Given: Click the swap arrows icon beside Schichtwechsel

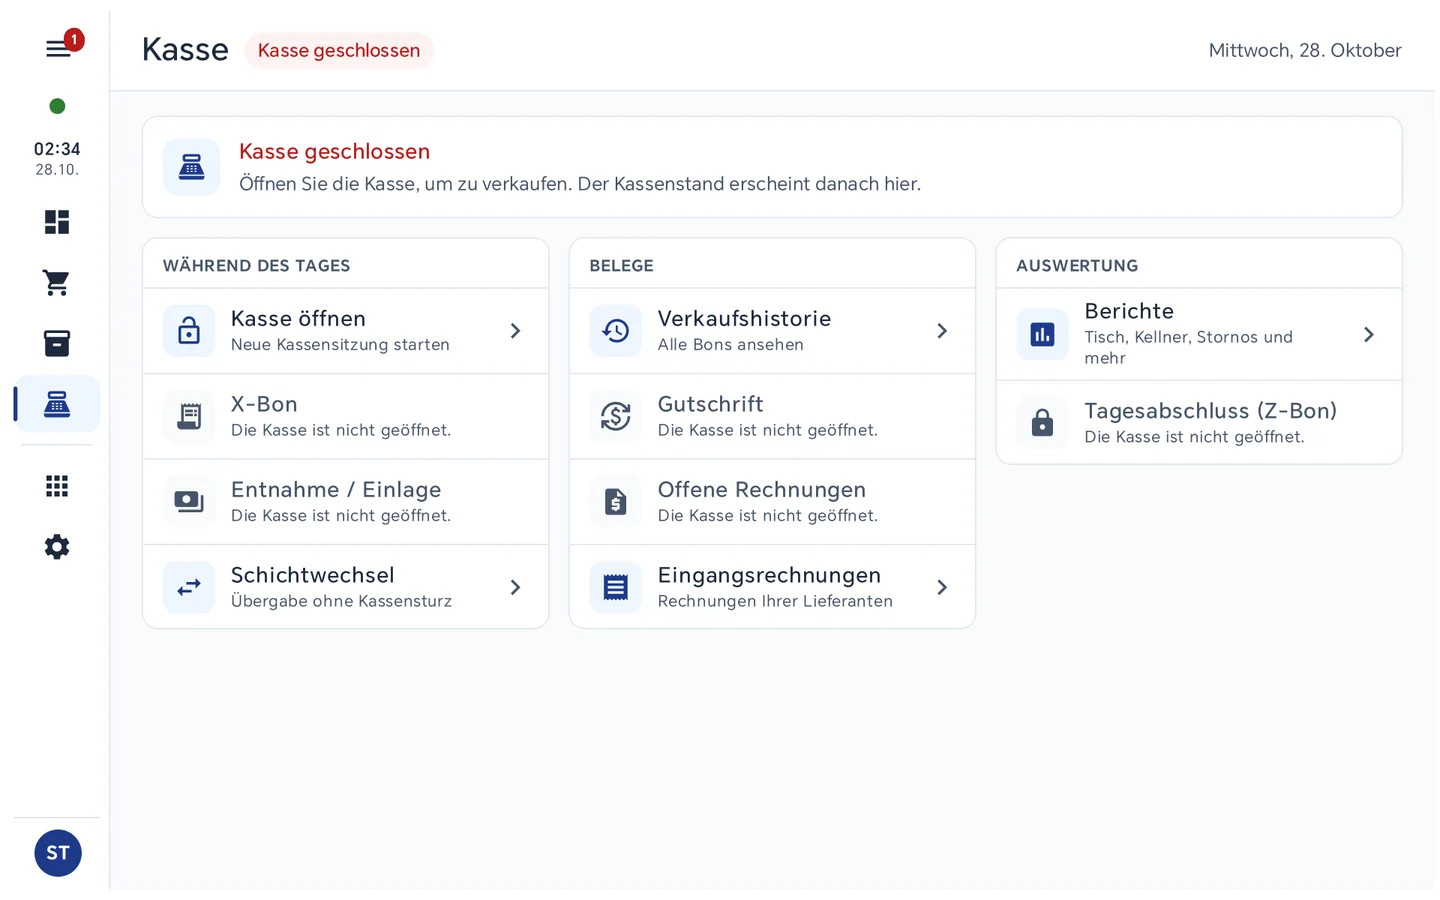Looking at the screenshot, I should pos(189,587).
